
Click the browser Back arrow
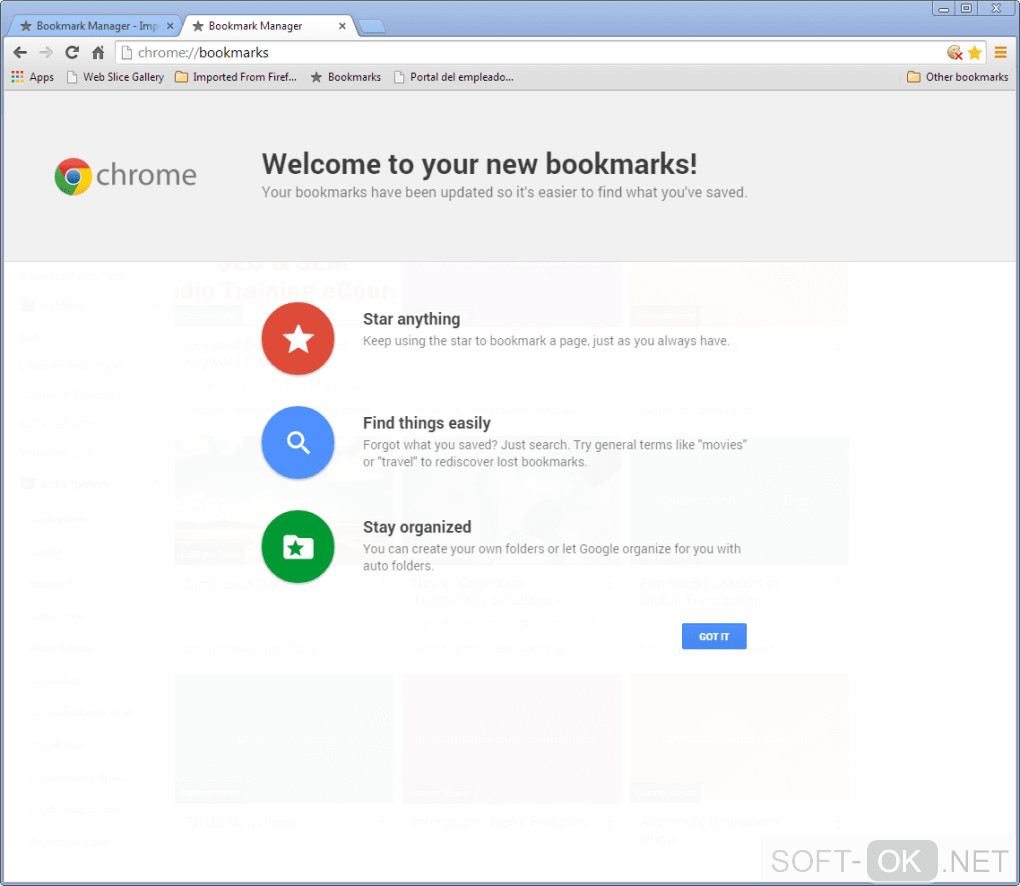pos(20,53)
